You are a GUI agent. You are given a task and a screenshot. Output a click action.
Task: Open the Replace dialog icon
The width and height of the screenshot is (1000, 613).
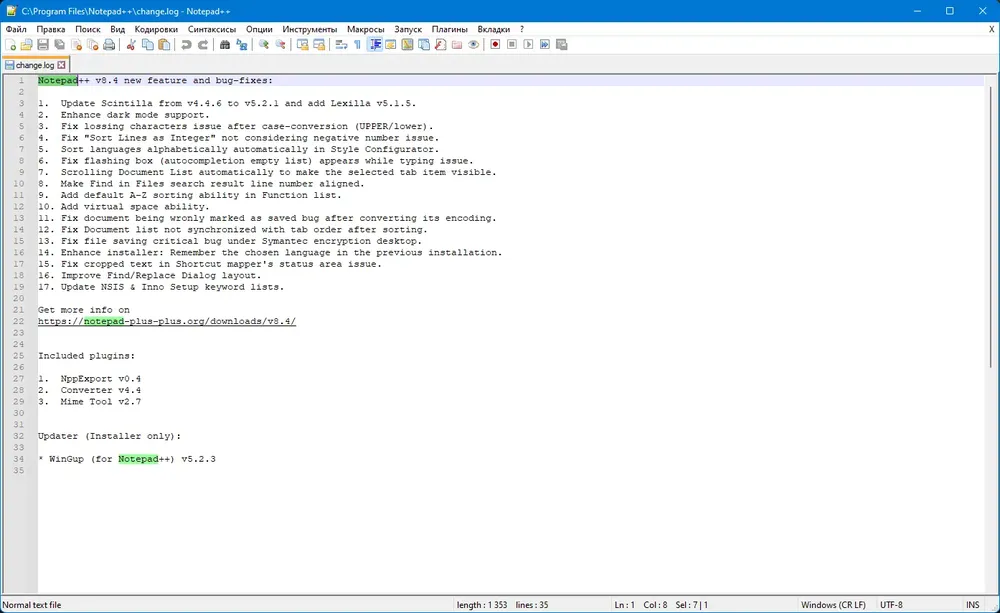click(241, 45)
